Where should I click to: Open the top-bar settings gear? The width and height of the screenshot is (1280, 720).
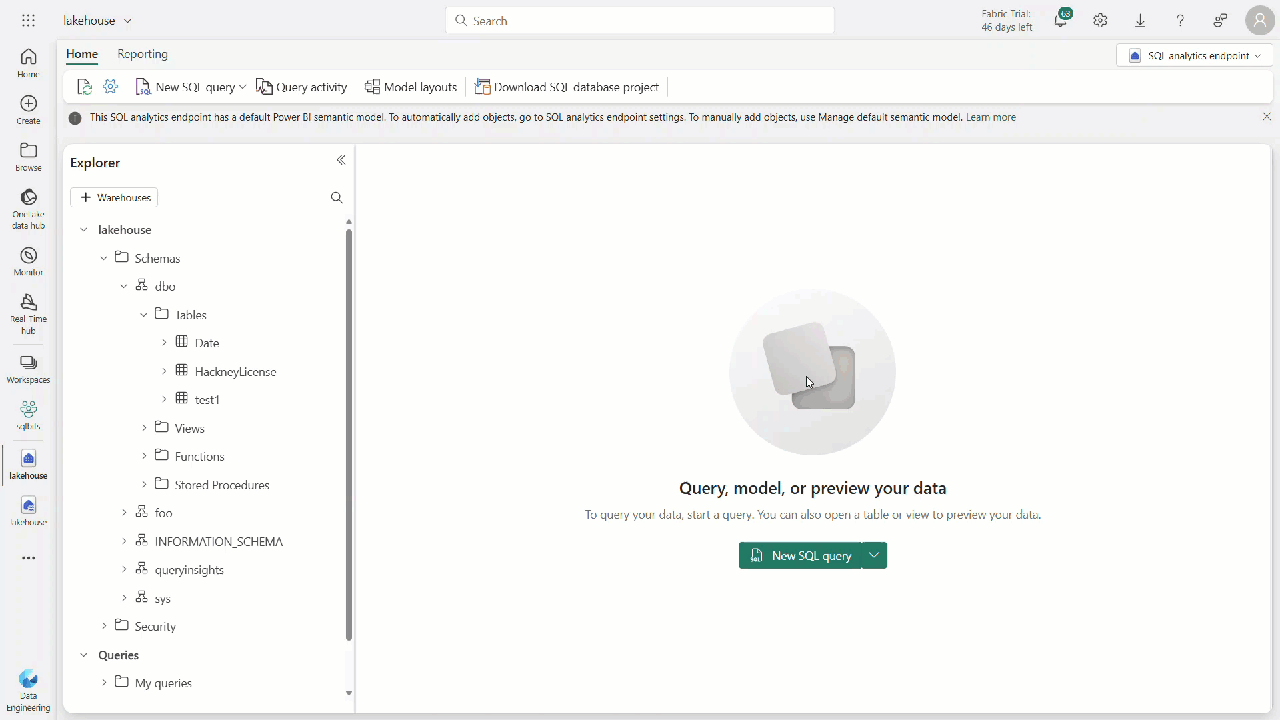coord(1100,20)
